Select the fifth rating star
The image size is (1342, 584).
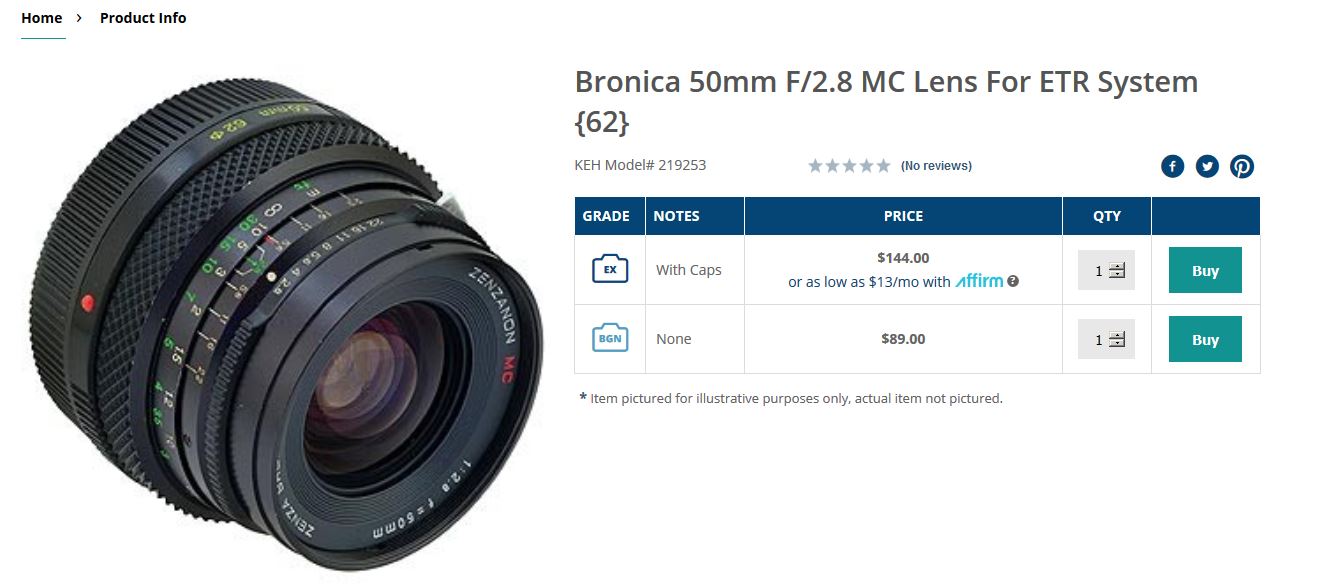883,166
